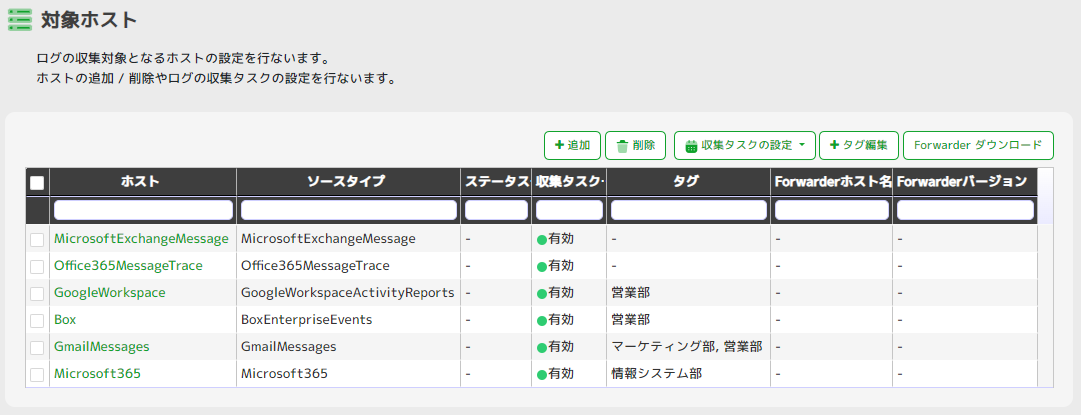Sort by the 収集タスク column header
Image resolution: width=1081 pixels, height=415 pixels.
tap(569, 182)
